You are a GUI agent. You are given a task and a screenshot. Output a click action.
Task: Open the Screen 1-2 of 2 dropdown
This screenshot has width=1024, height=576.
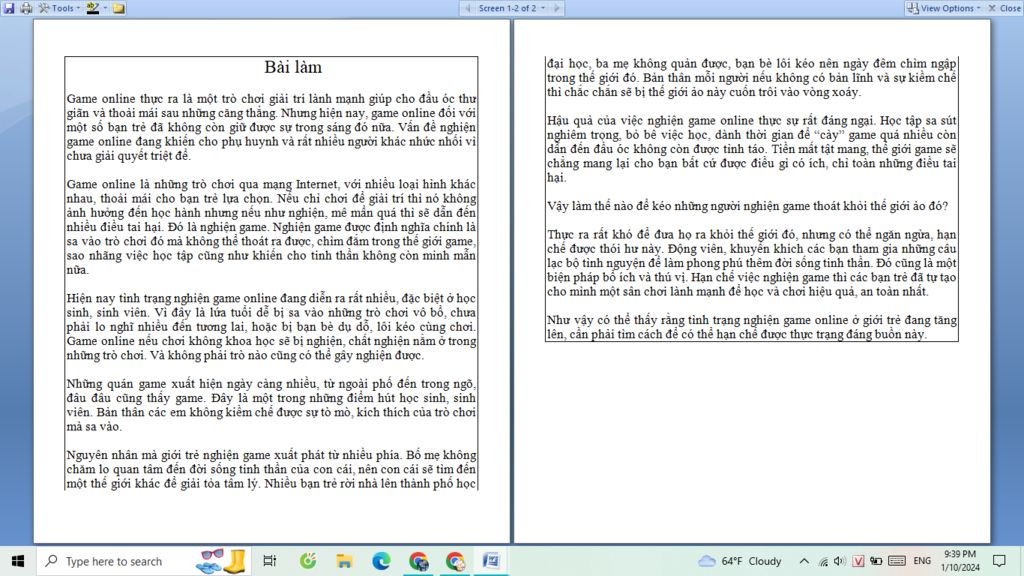(x=511, y=8)
